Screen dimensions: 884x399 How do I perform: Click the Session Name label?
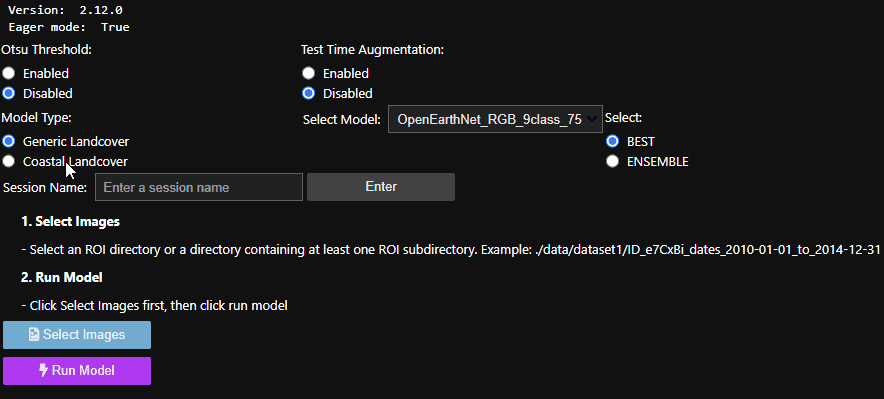pyautogui.click(x=45, y=187)
